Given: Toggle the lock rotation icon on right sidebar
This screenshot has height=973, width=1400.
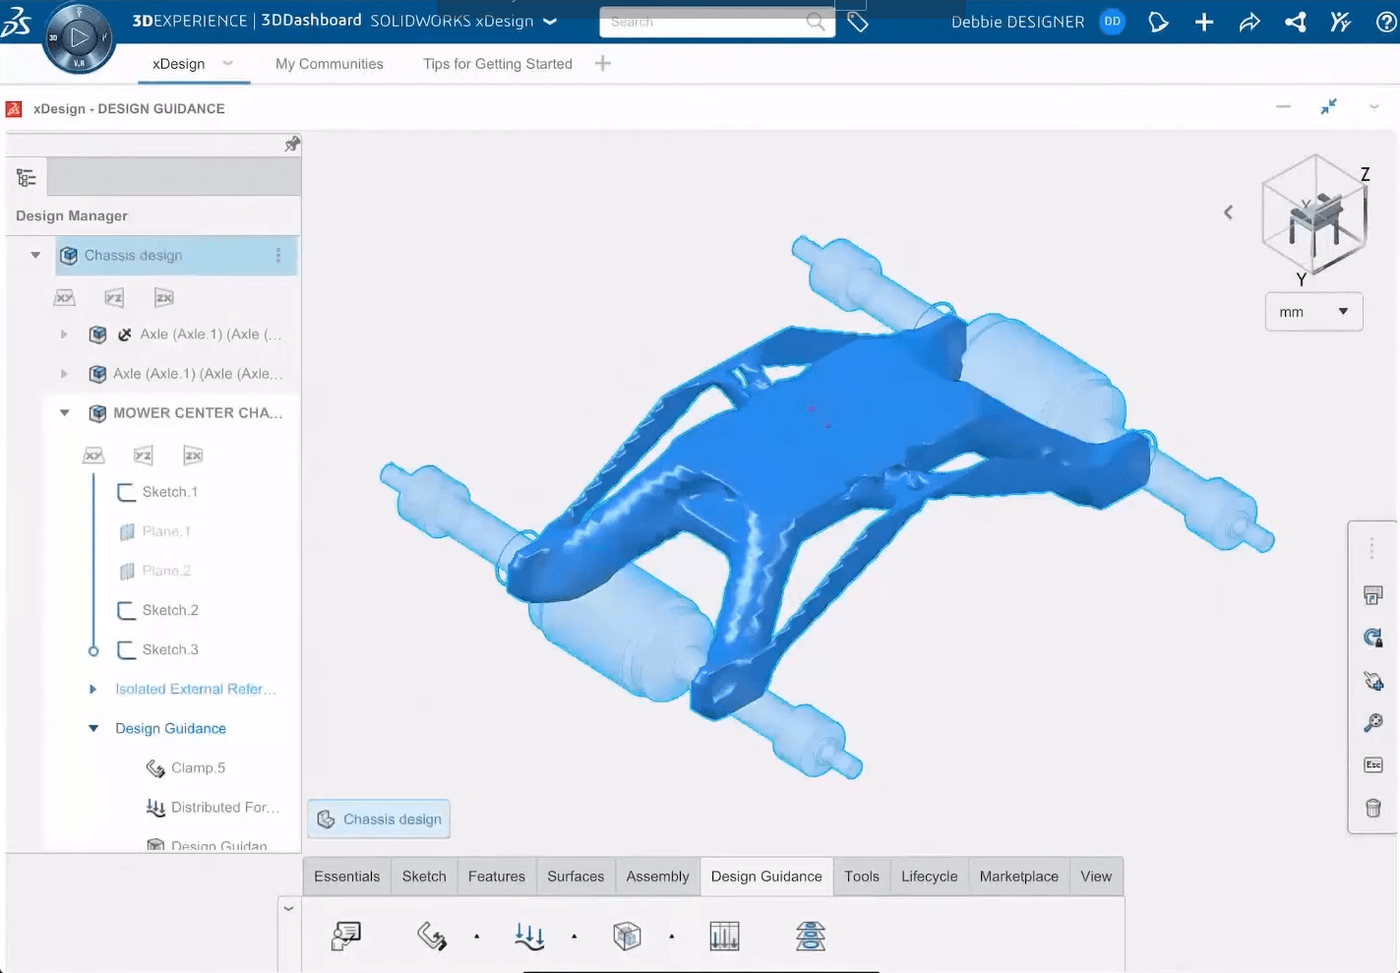Looking at the screenshot, I should click(x=1372, y=637).
